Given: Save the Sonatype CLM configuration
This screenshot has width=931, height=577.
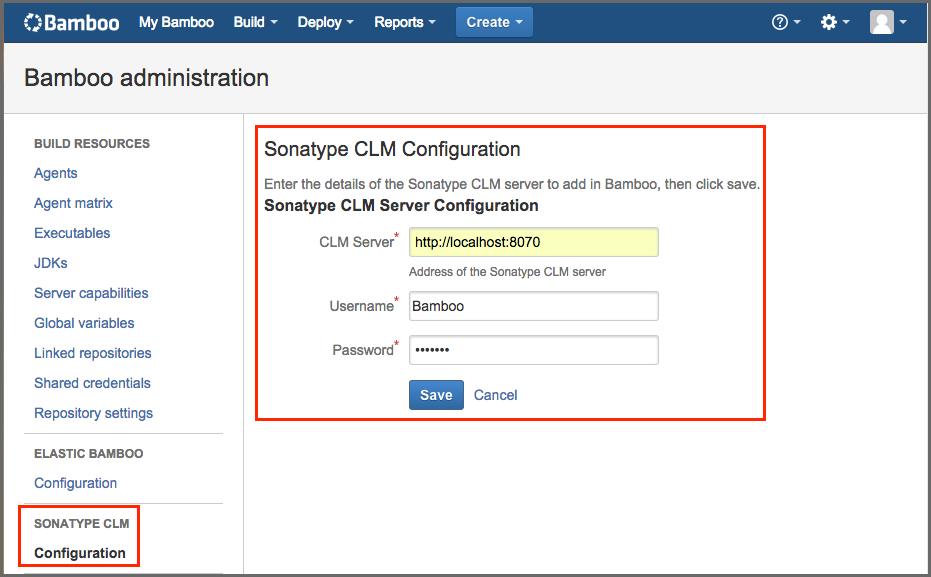Looking at the screenshot, I should pyautogui.click(x=436, y=395).
